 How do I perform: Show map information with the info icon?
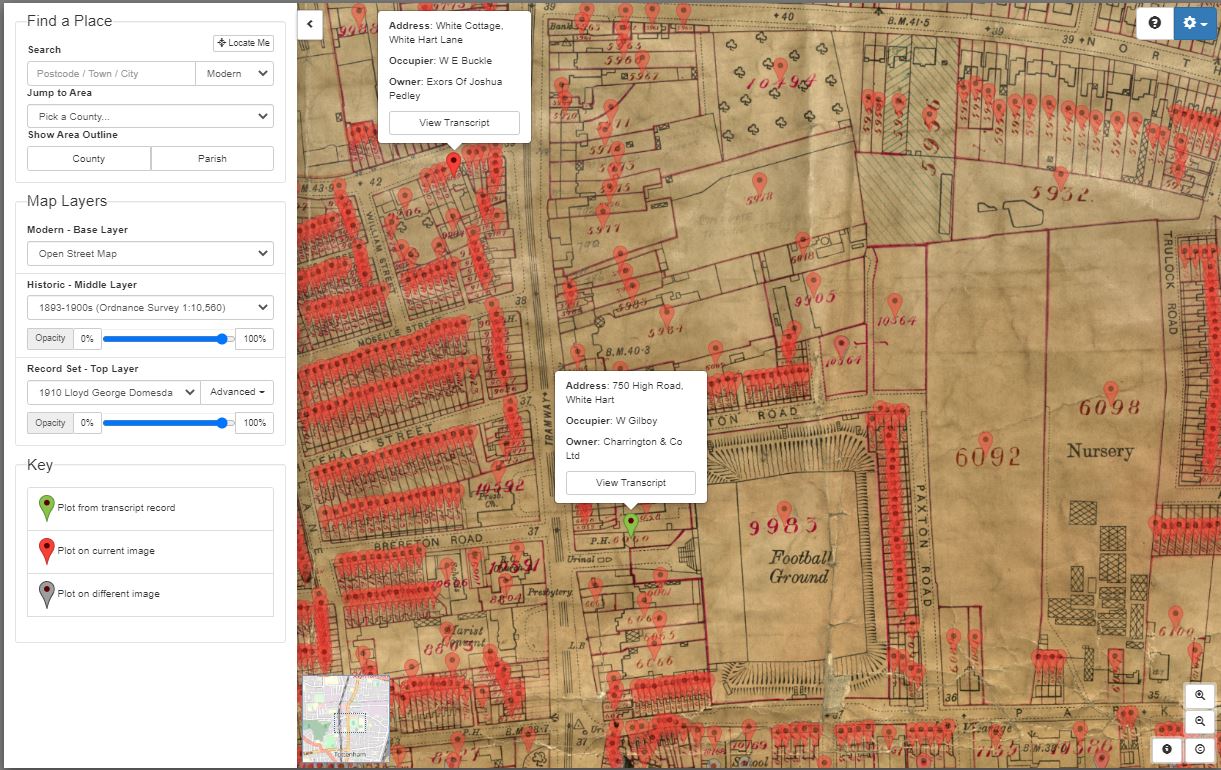pos(1167,749)
